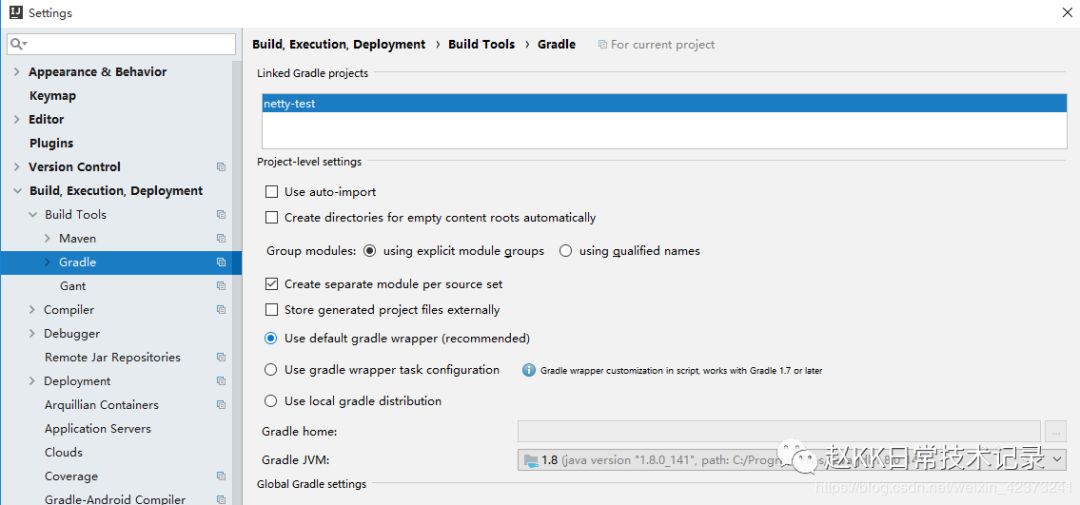The width and height of the screenshot is (1080, 505).
Task: Select the using qualified names radio option
Action: pyautogui.click(x=566, y=251)
